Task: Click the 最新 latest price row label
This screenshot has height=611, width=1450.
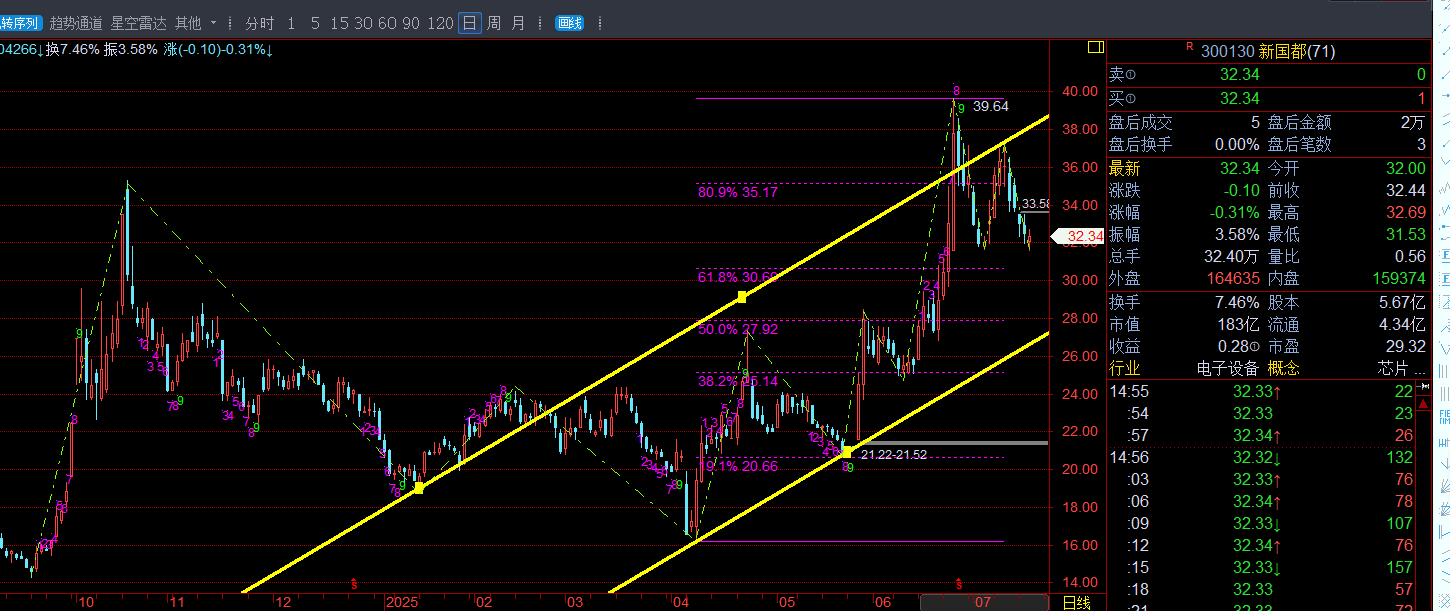Action: click(x=1124, y=168)
